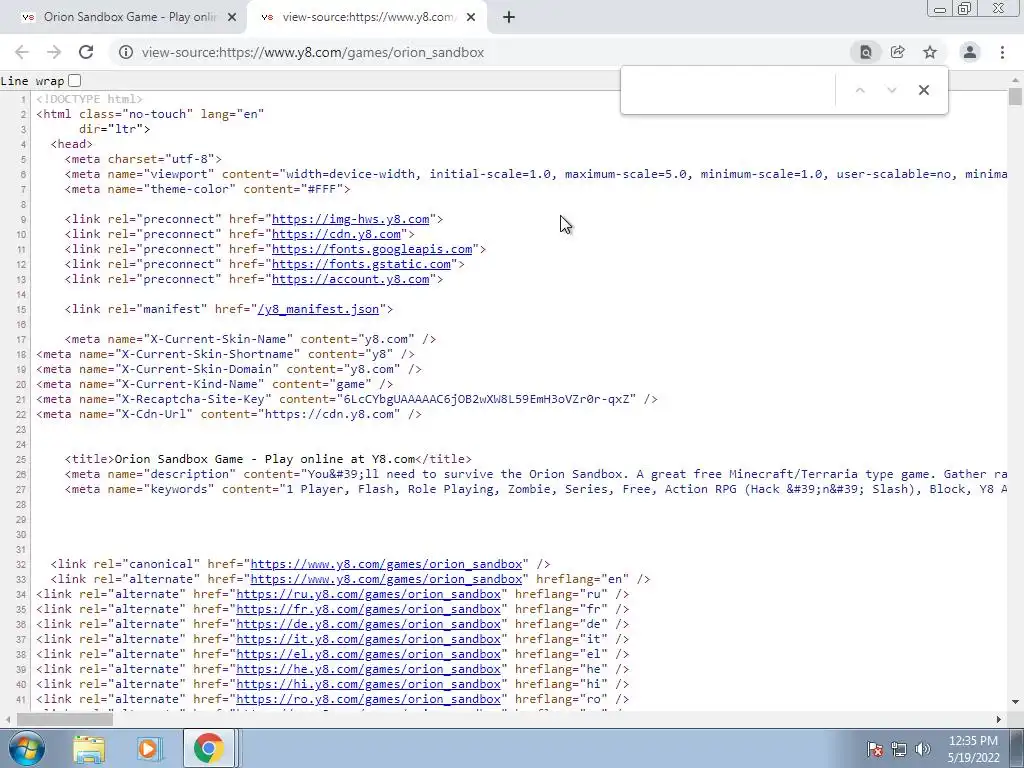Viewport: 1024px width, 768px height.
Task: Show the taskbar clock 12:35 PM
Action: point(973,741)
